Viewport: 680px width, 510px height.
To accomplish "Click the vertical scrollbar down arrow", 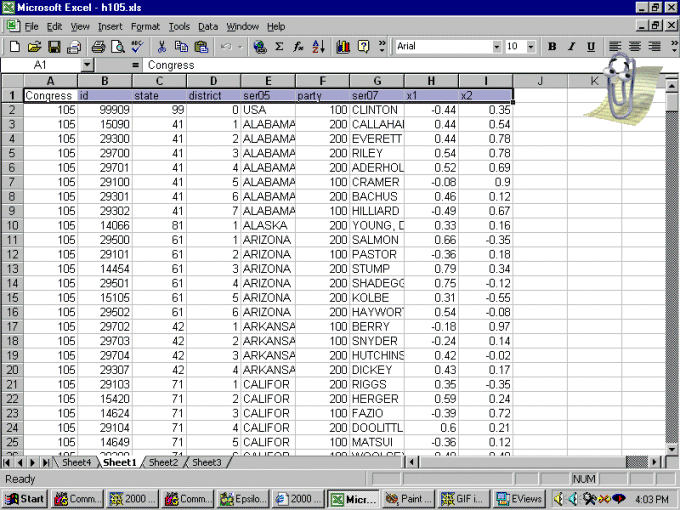I will pos(672,448).
